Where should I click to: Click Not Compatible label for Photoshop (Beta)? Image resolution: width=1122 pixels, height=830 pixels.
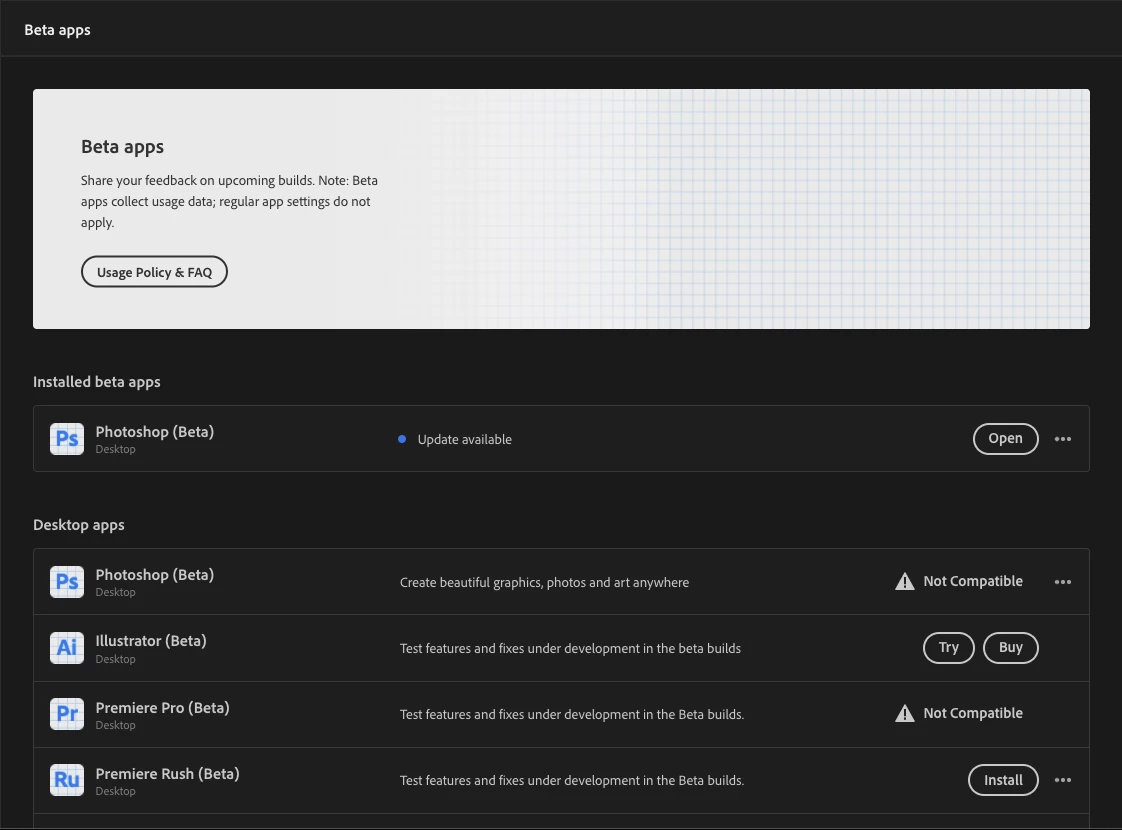pos(972,581)
